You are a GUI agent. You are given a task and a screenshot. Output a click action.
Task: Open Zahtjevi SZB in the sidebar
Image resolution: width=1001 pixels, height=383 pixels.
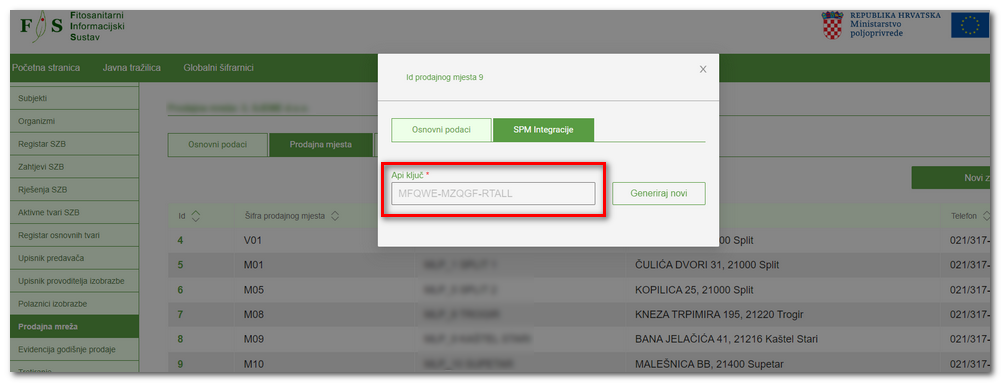coord(74,167)
